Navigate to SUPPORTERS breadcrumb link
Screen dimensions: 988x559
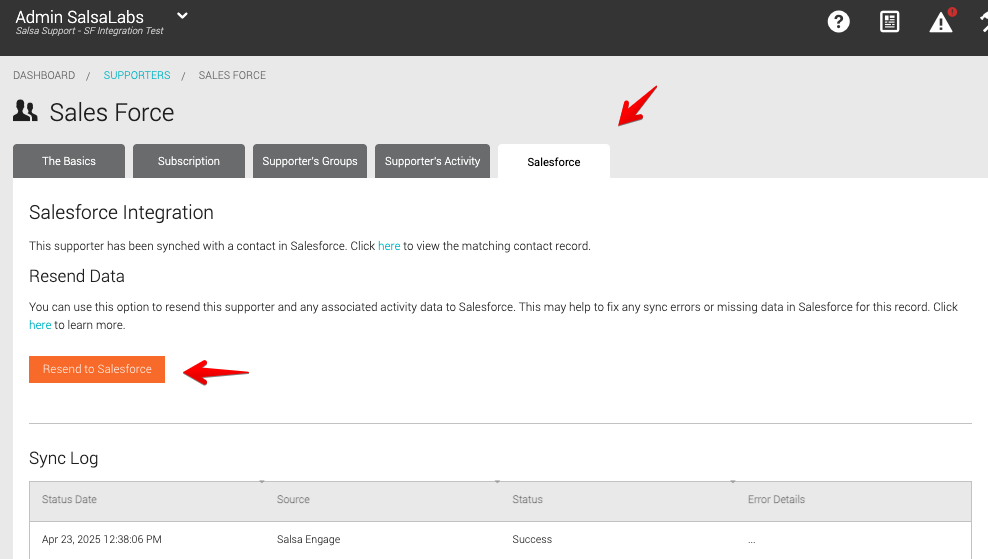click(x=137, y=76)
